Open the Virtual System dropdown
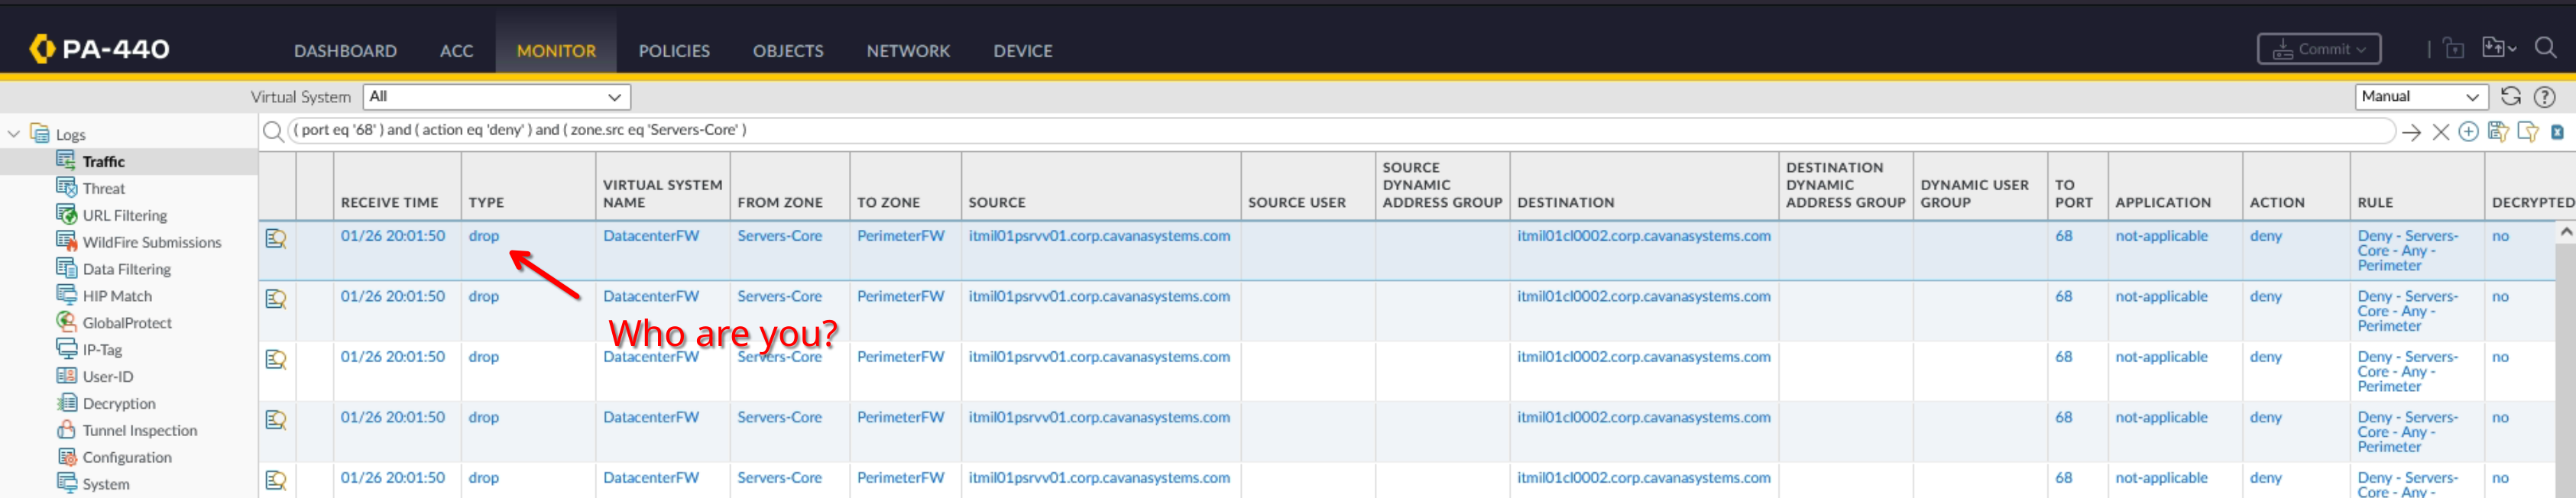 497,97
